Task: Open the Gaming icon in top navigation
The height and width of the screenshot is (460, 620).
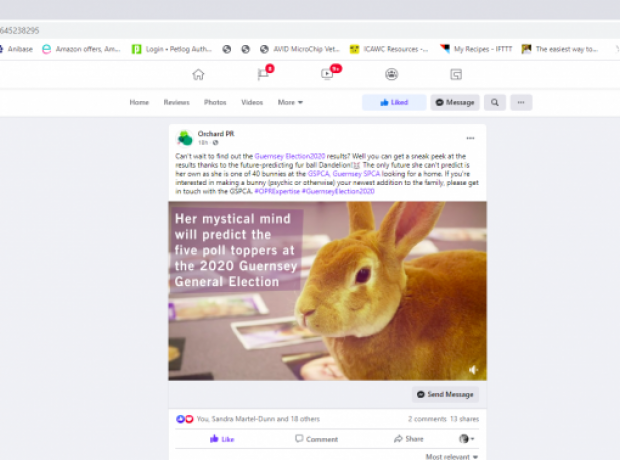Action: pos(456,74)
